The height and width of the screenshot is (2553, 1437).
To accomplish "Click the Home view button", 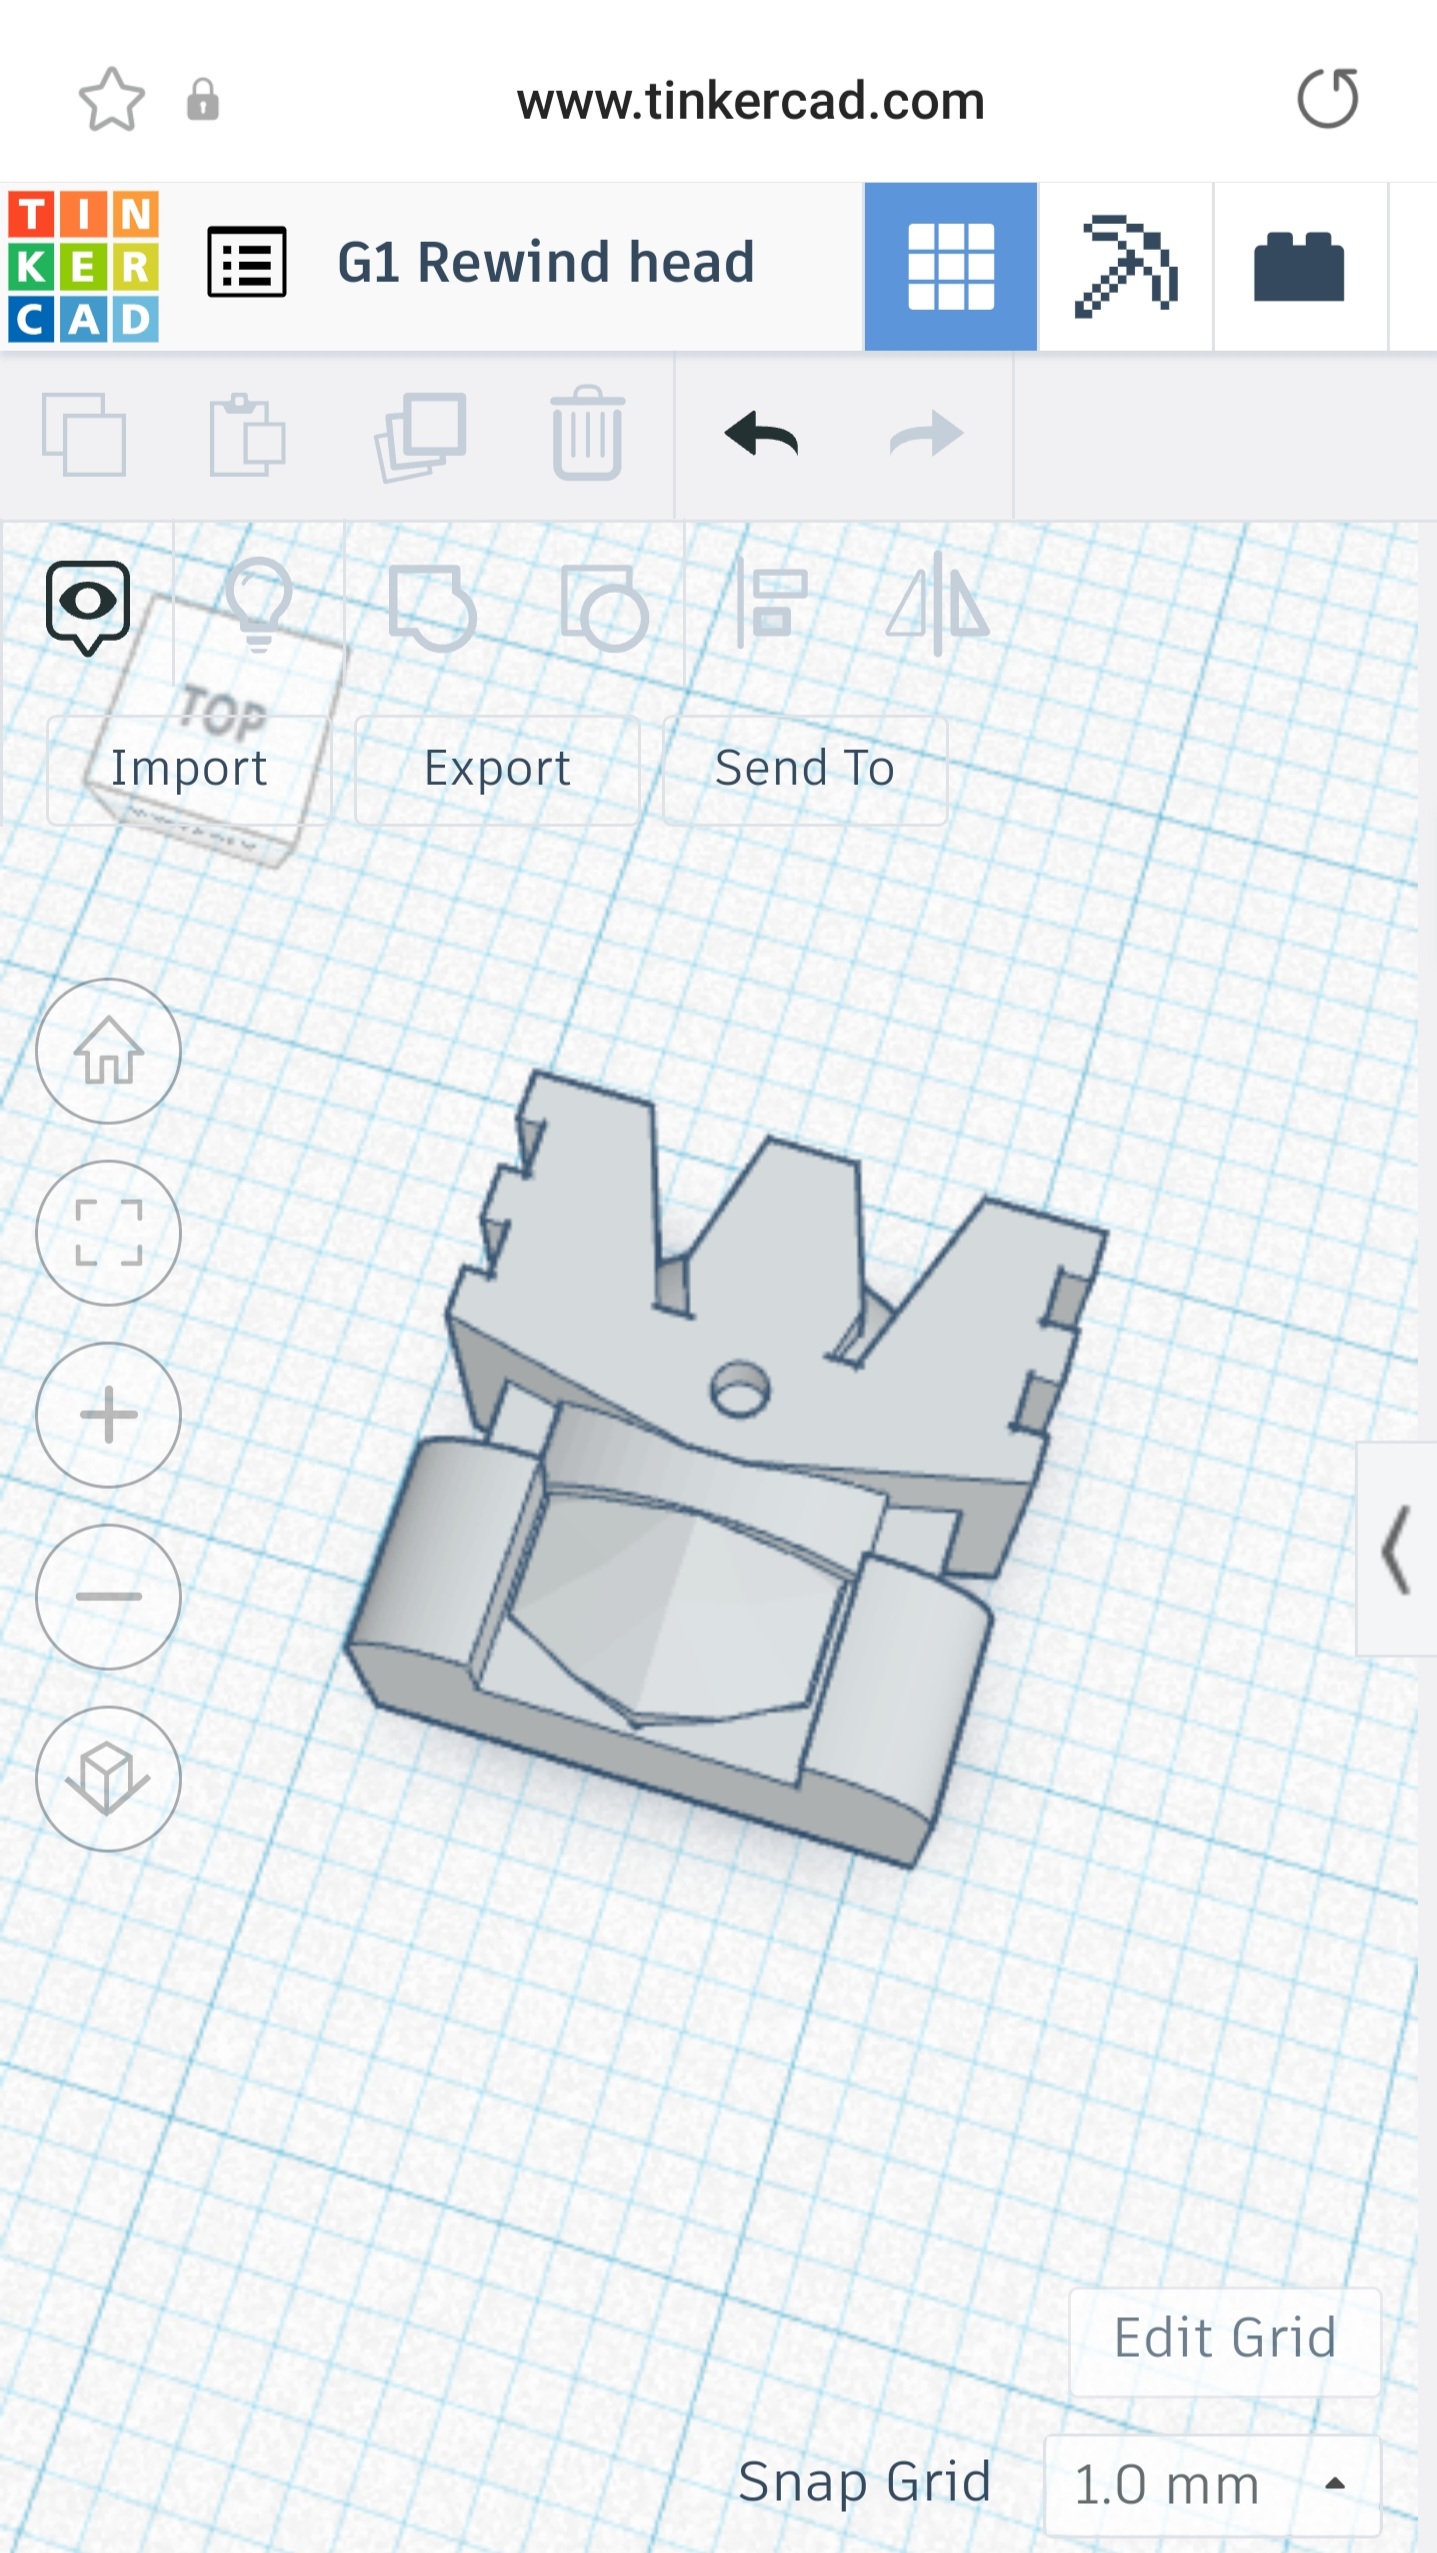I will (x=108, y=1051).
